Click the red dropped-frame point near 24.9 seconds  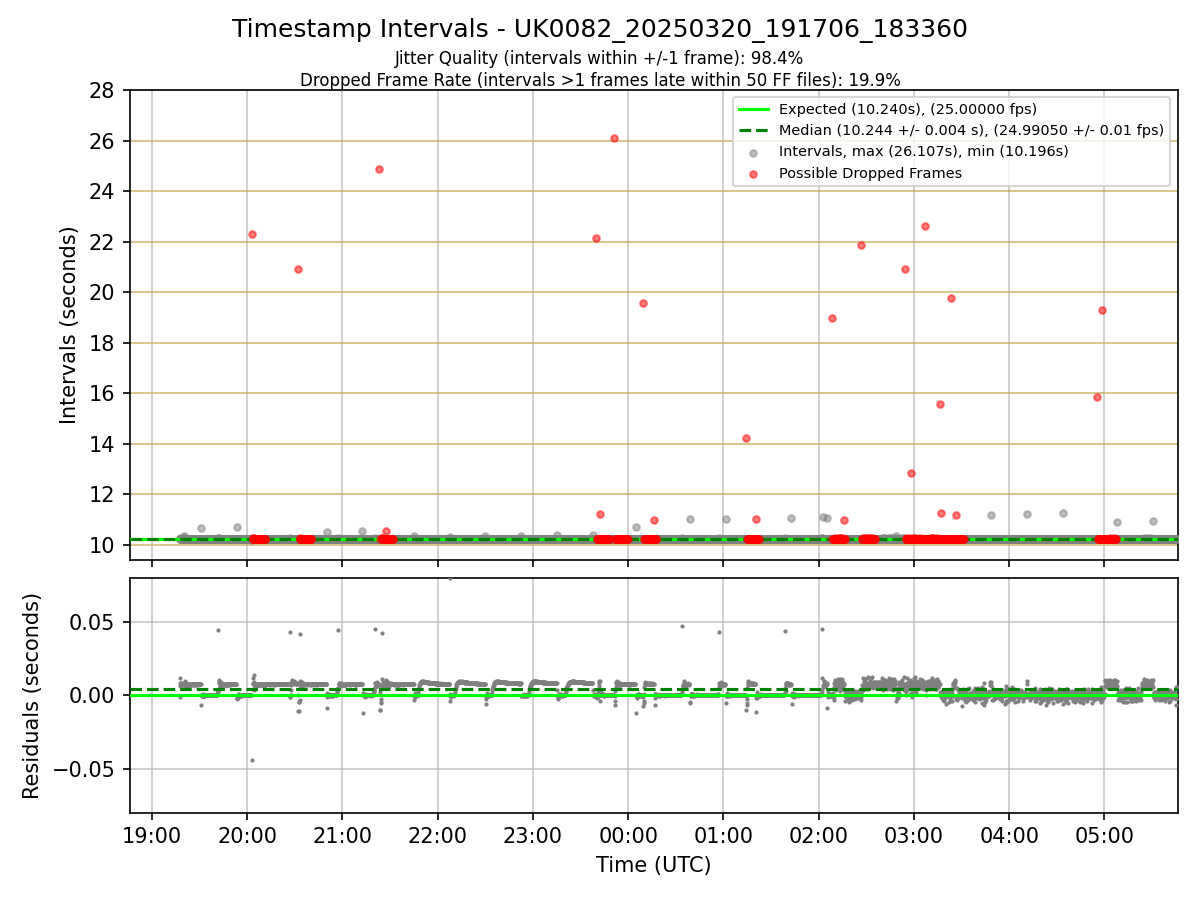(379, 169)
